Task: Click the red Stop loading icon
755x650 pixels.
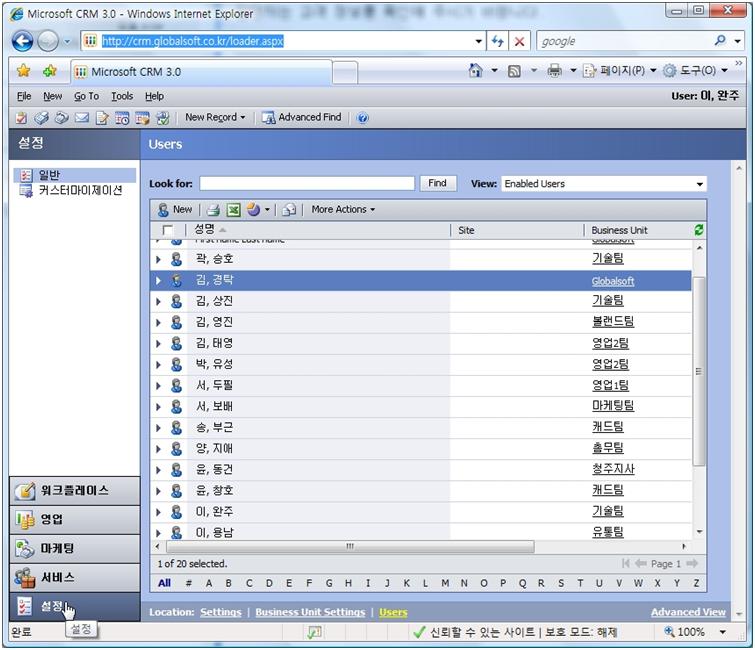Action: tap(520, 41)
